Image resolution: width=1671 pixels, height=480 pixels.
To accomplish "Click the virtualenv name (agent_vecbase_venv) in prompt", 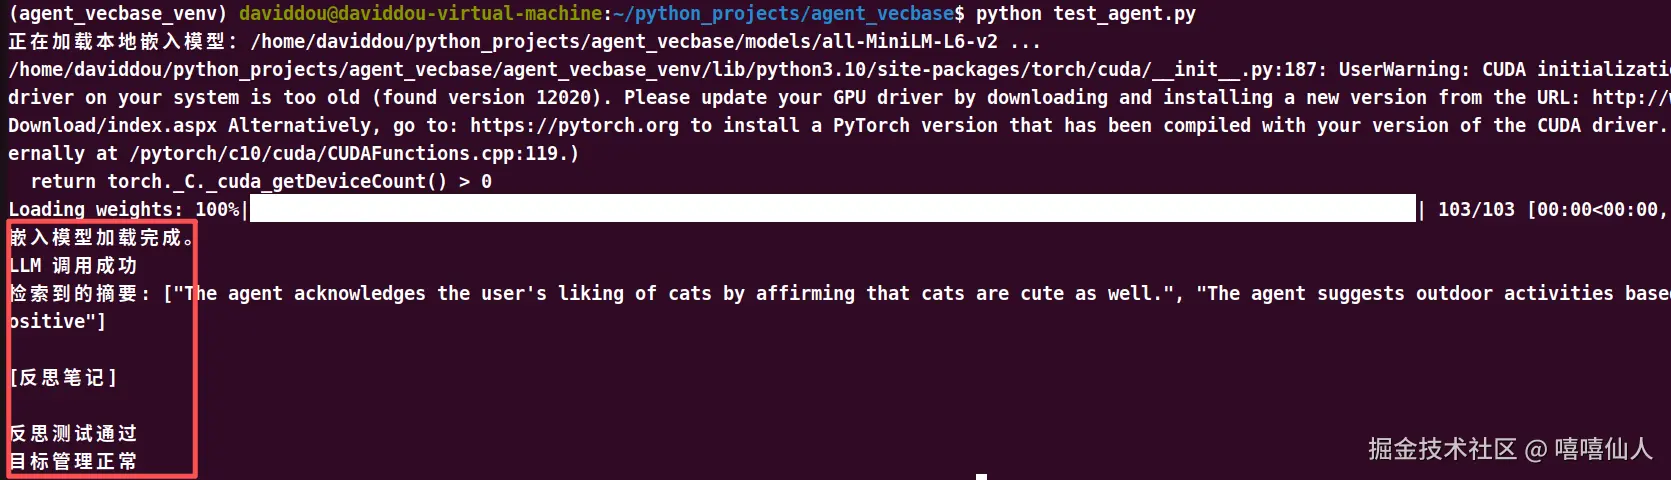I will [118, 14].
